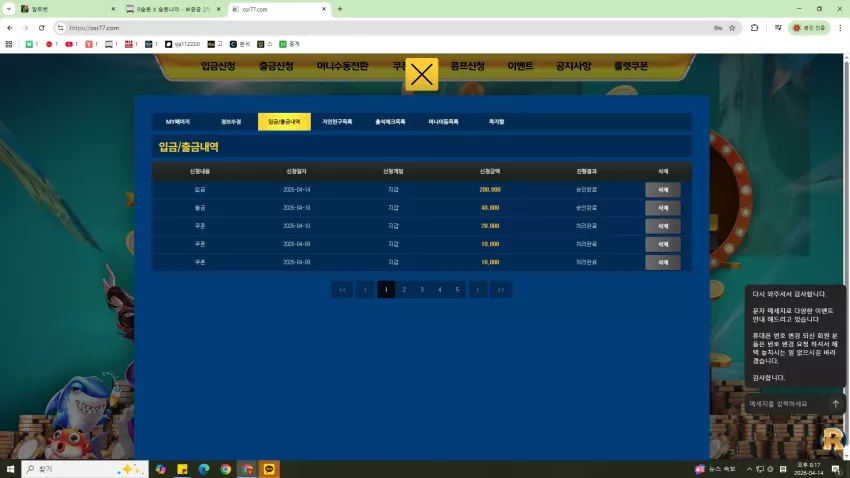
Task: Switch to the MY페이지 tab
Action: [x=178, y=122]
